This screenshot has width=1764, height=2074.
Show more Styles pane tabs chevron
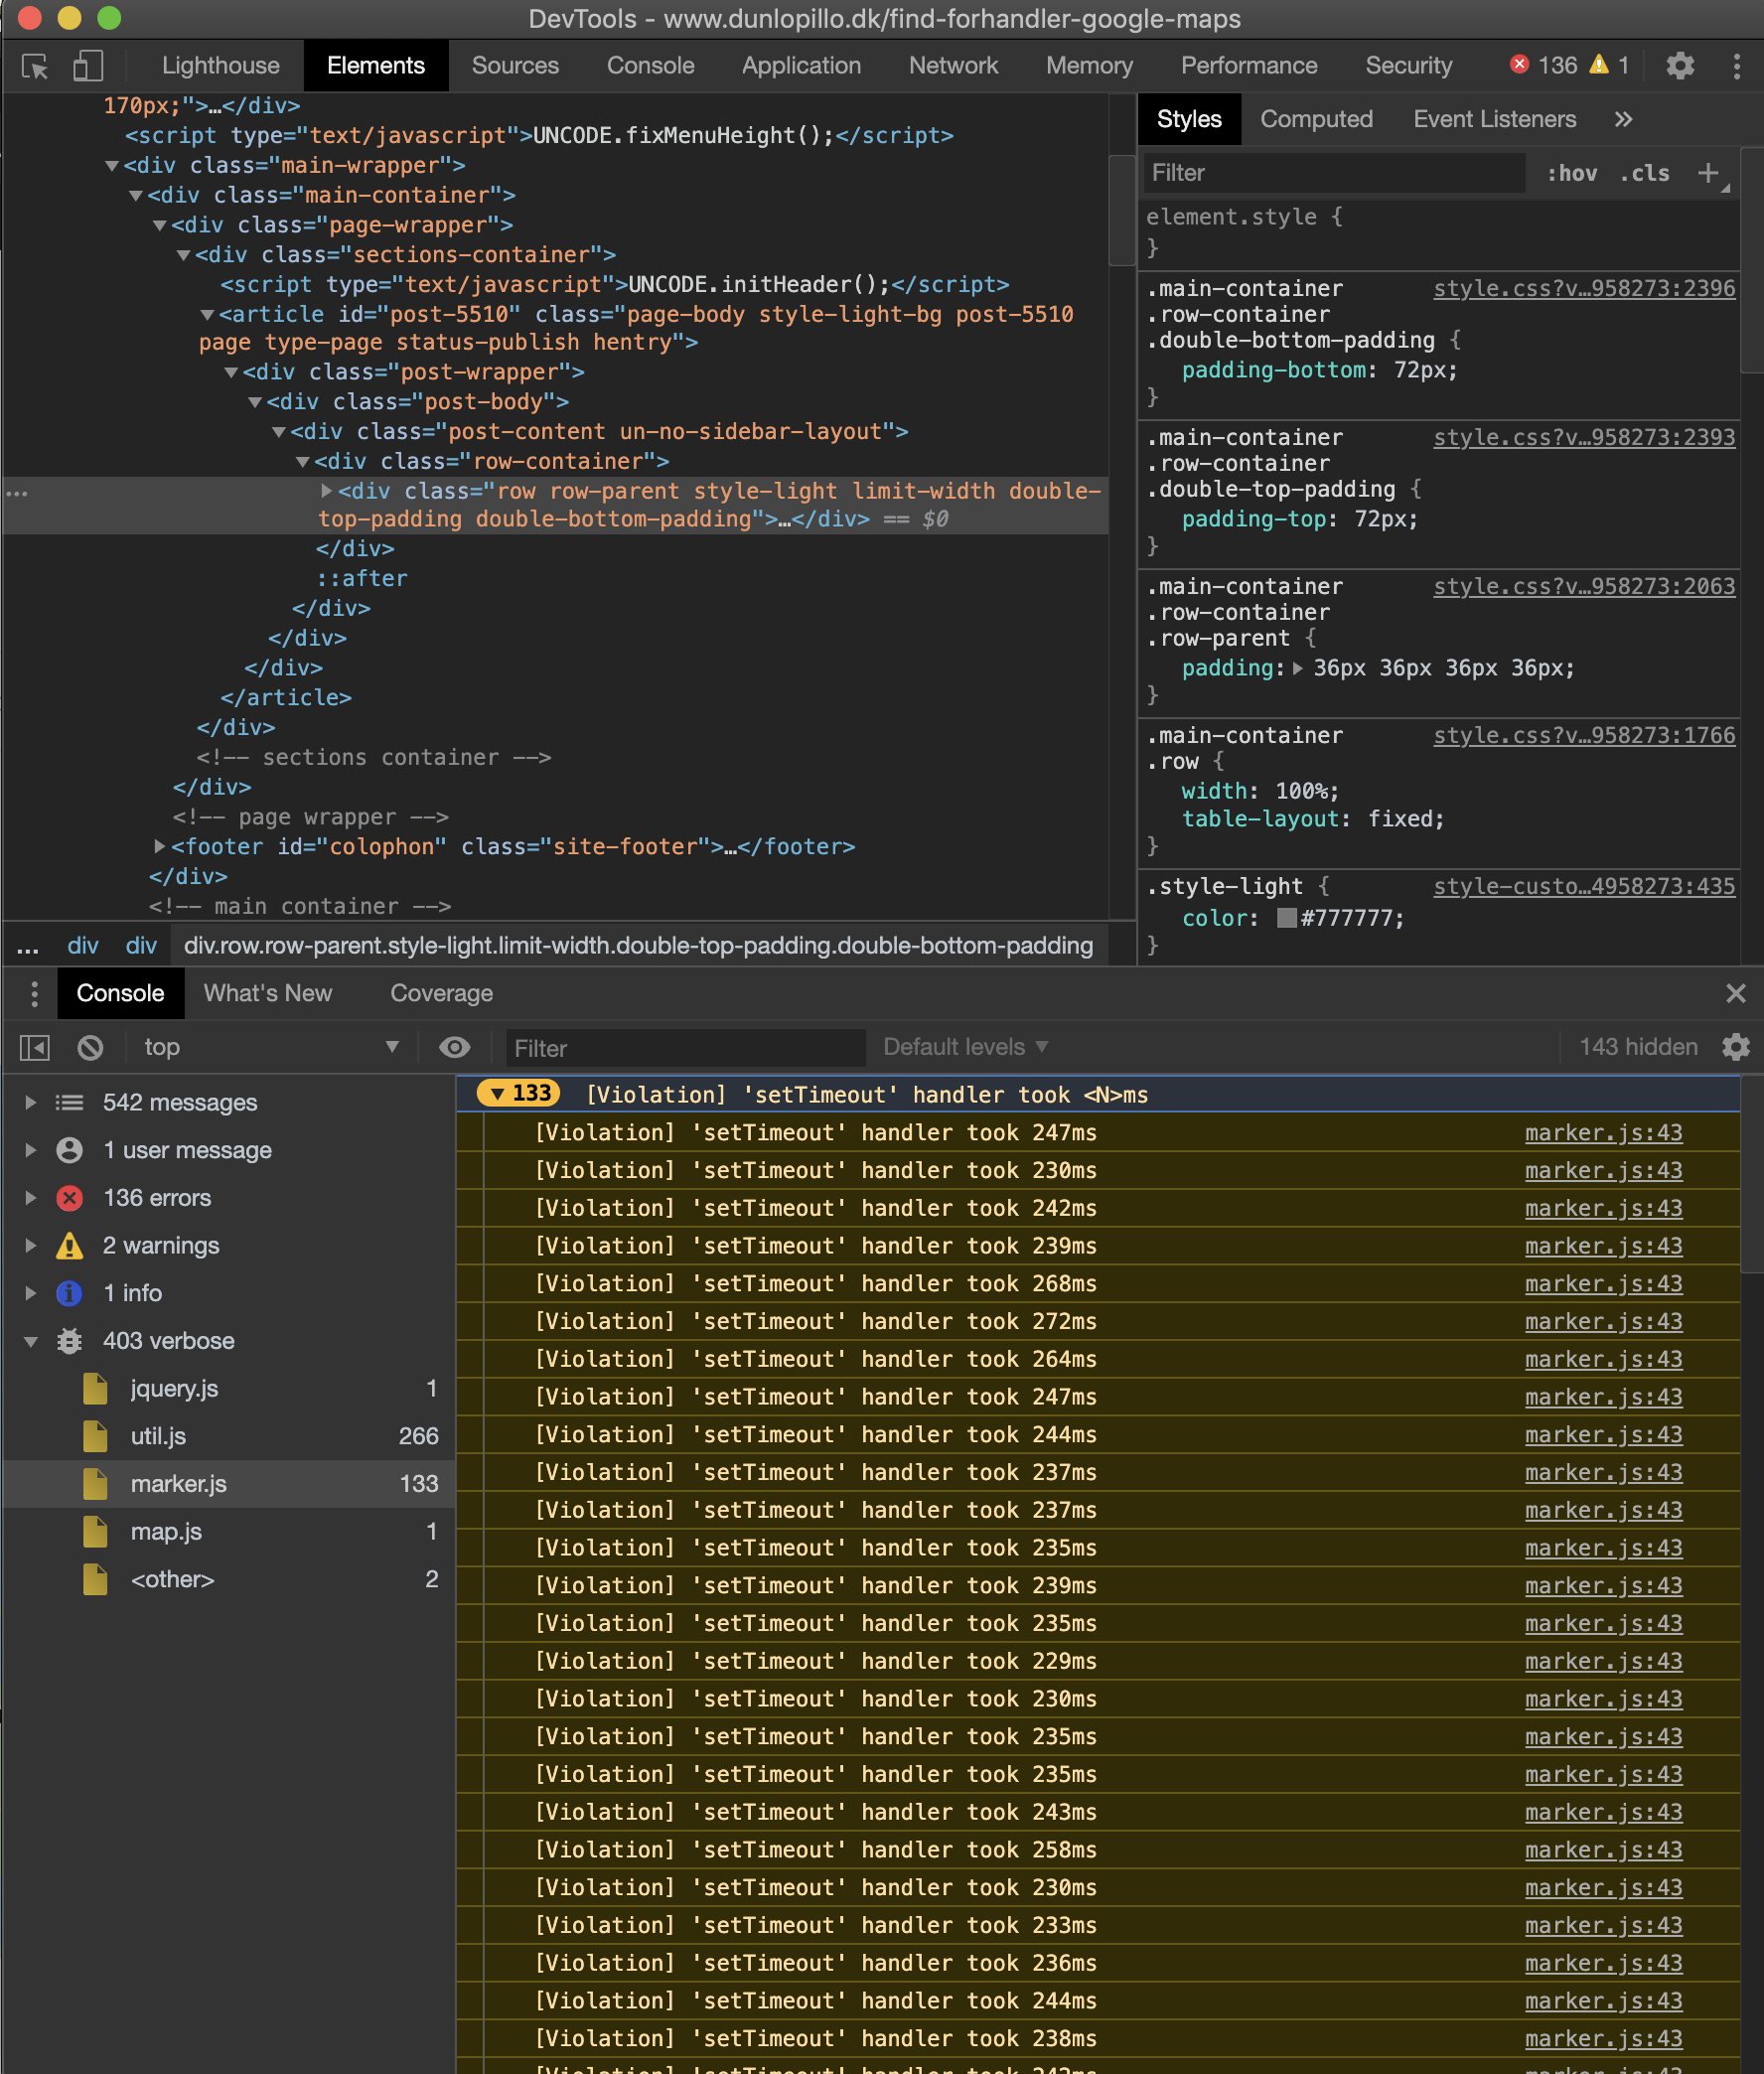pyautogui.click(x=1623, y=119)
